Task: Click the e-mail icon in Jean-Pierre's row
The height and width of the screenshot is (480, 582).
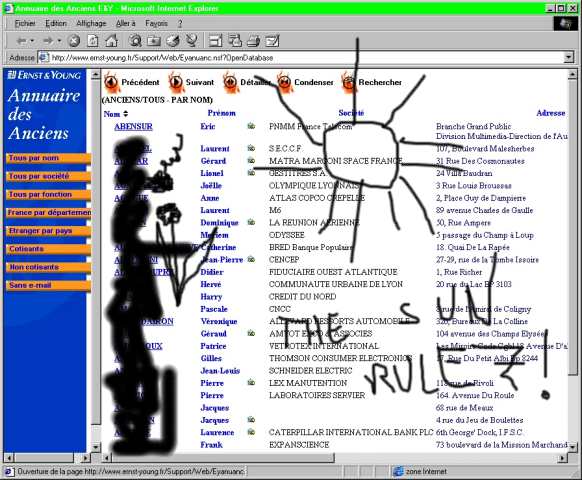Action: coord(251,259)
